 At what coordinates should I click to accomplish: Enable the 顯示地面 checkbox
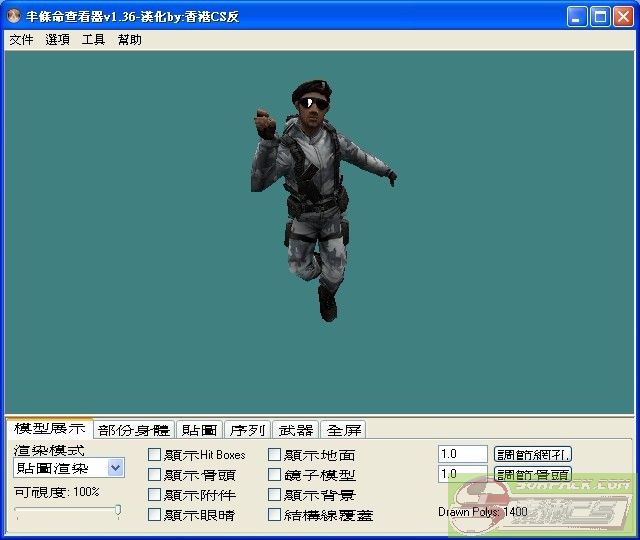[x=275, y=455]
